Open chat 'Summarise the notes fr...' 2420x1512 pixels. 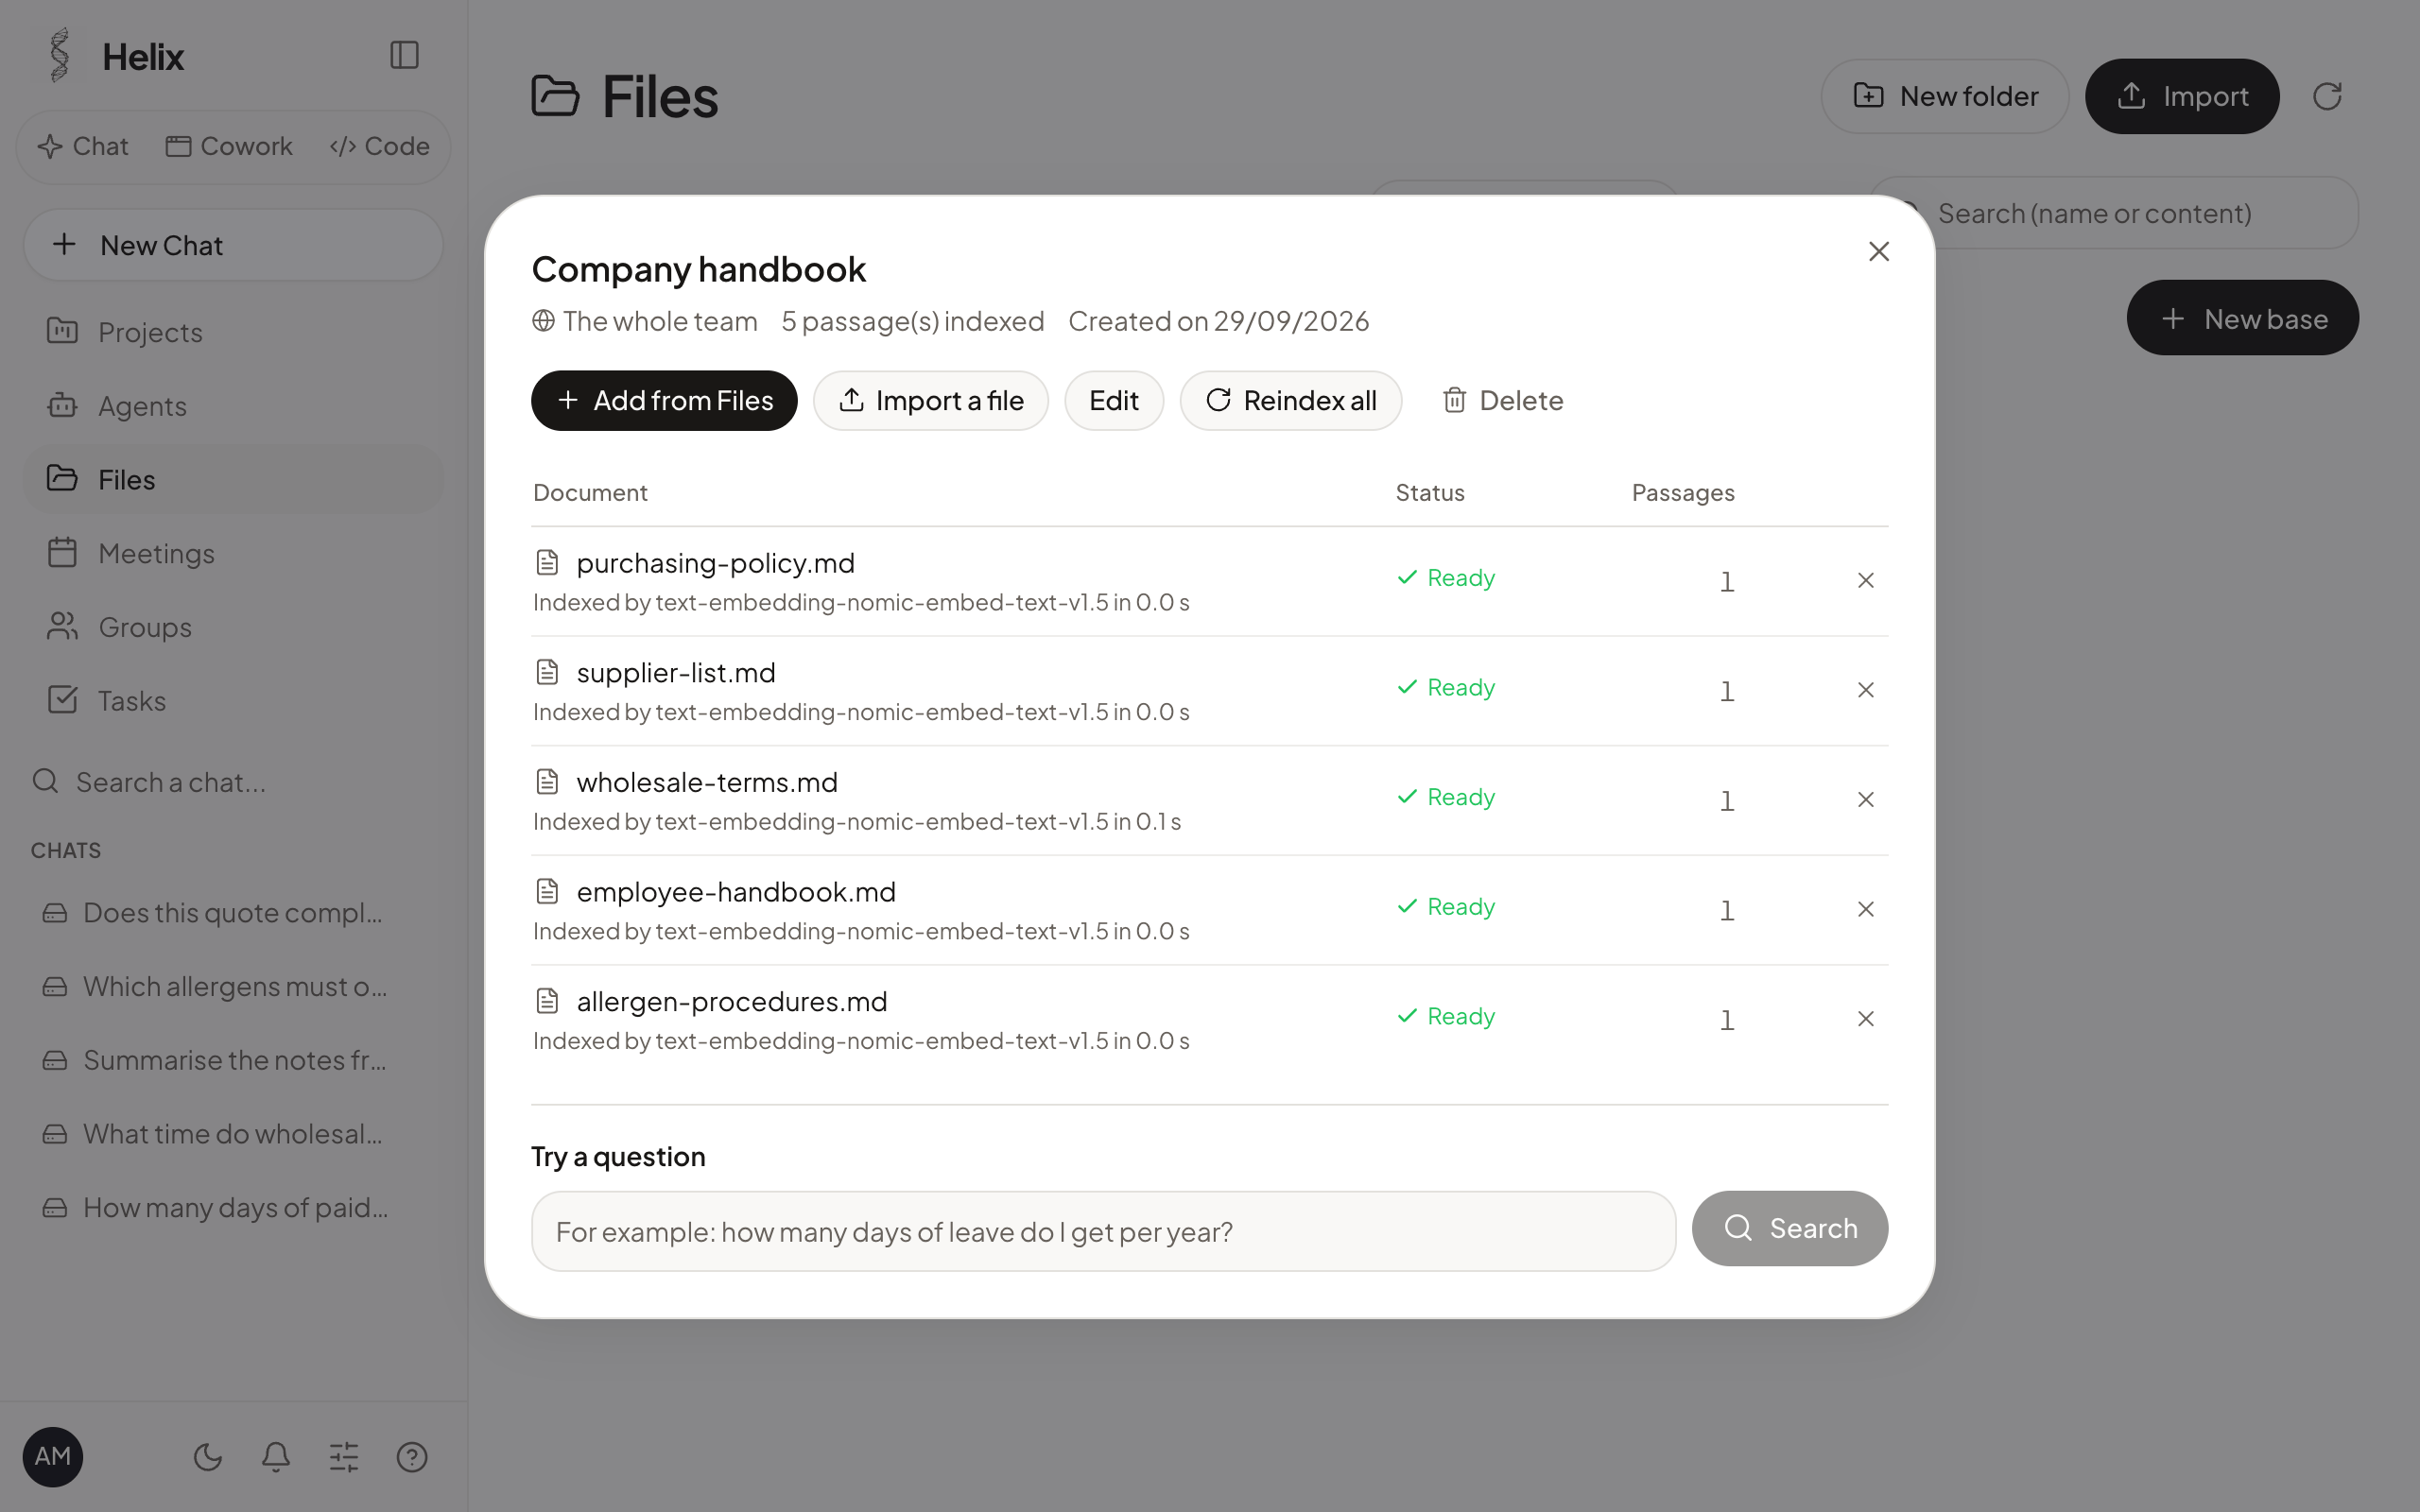pyautogui.click(x=233, y=1060)
